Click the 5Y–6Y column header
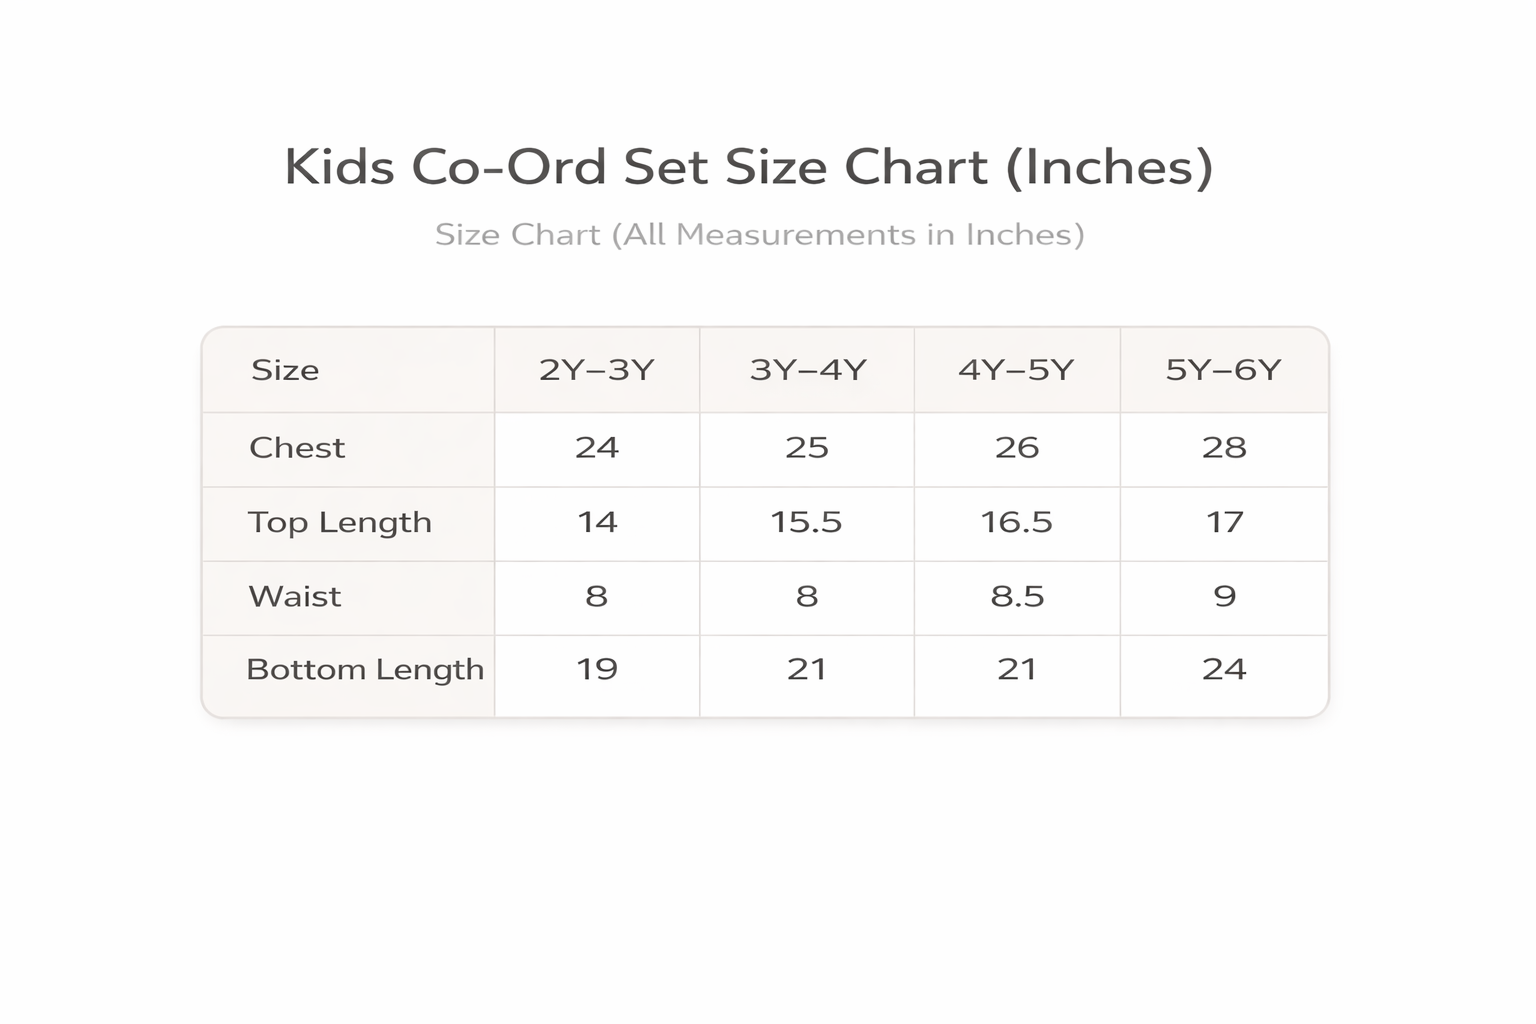 coord(1223,371)
